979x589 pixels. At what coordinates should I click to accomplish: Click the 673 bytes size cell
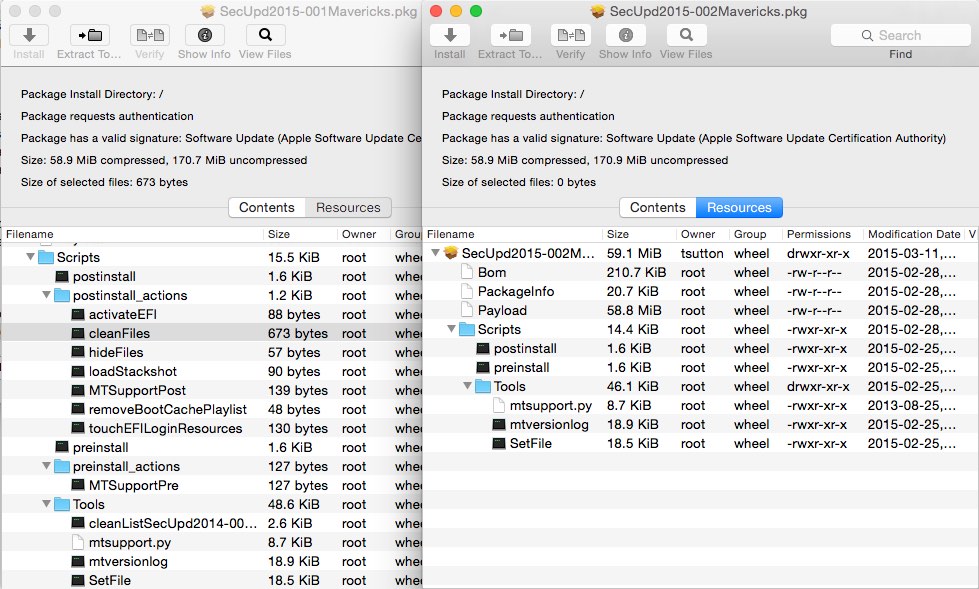(298, 334)
